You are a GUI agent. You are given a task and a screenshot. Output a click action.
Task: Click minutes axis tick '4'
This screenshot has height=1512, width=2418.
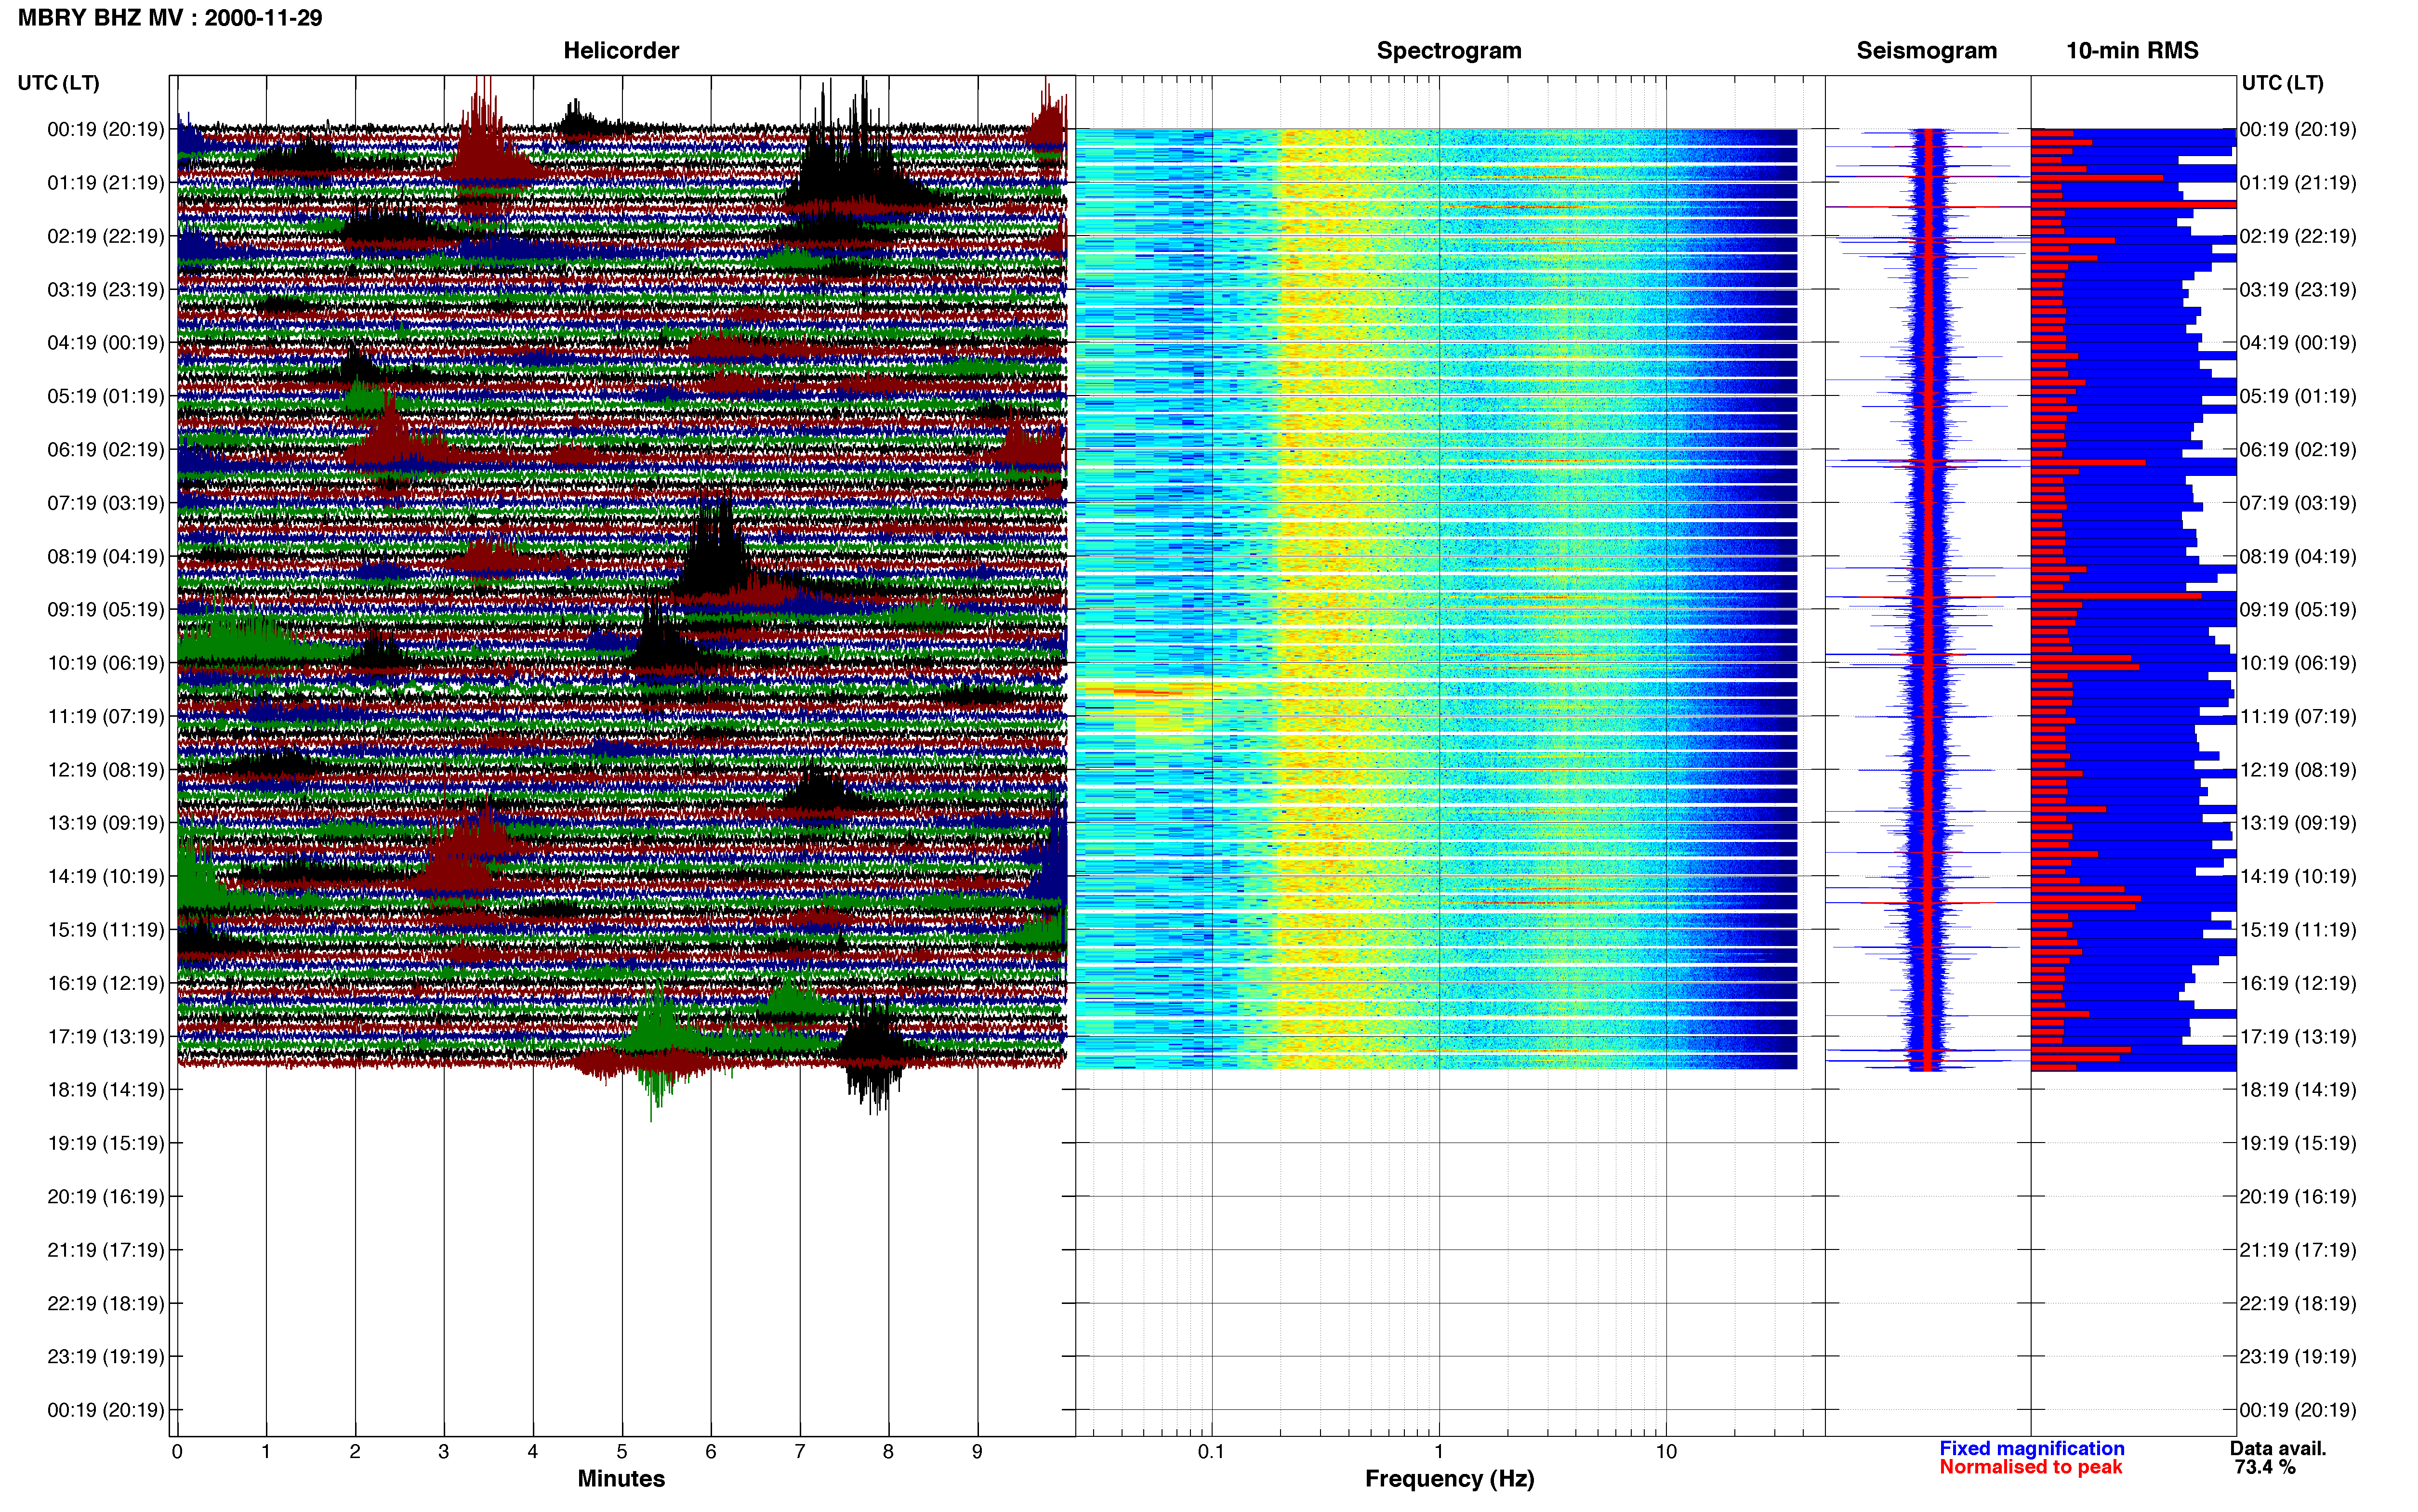(533, 1451)
